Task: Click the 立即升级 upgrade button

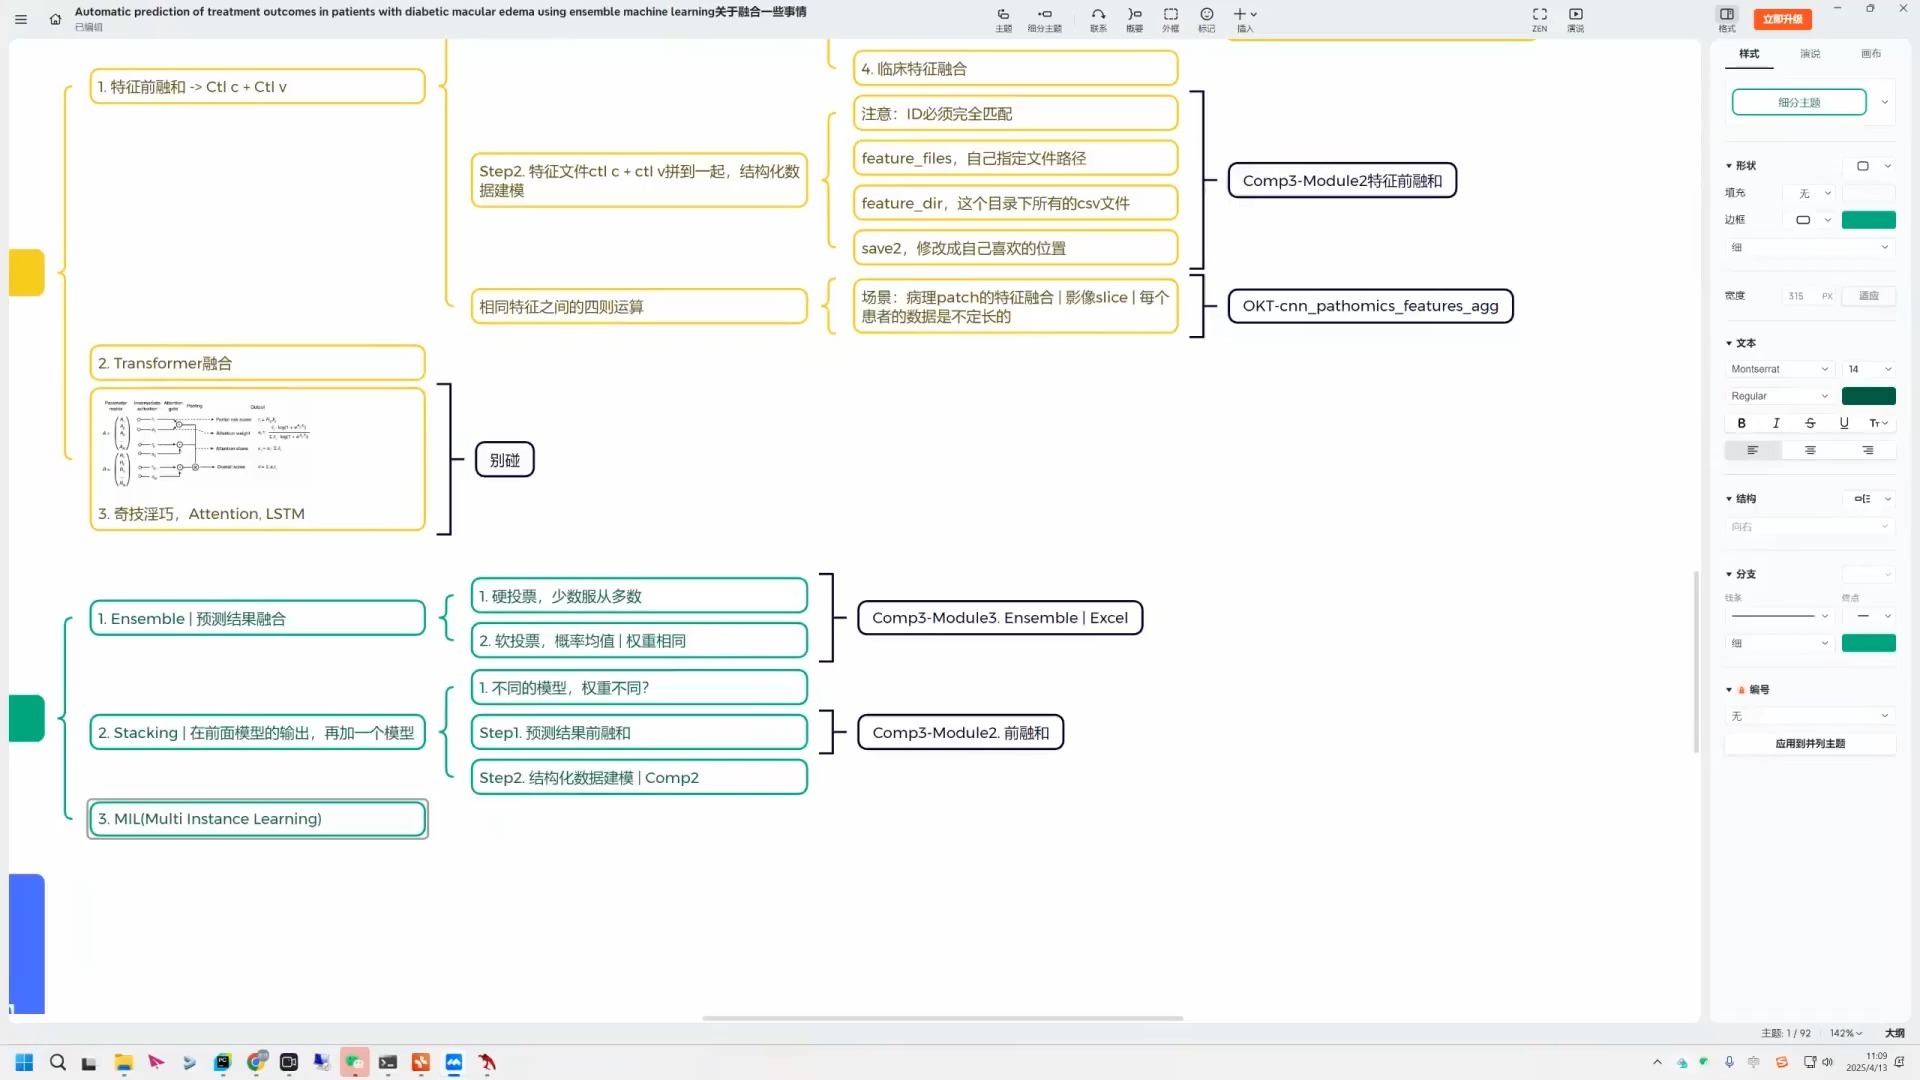Action: coord(1783,19)
